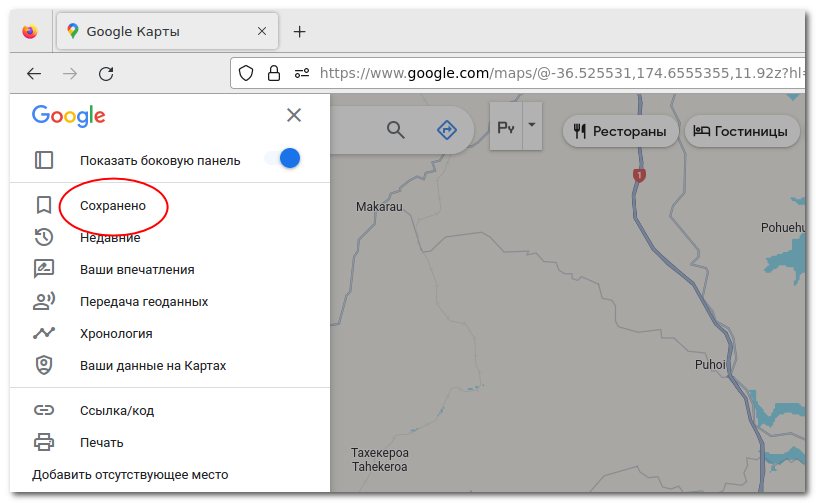
Task: Click the search magnifier icon
Action: coord(396,130)
